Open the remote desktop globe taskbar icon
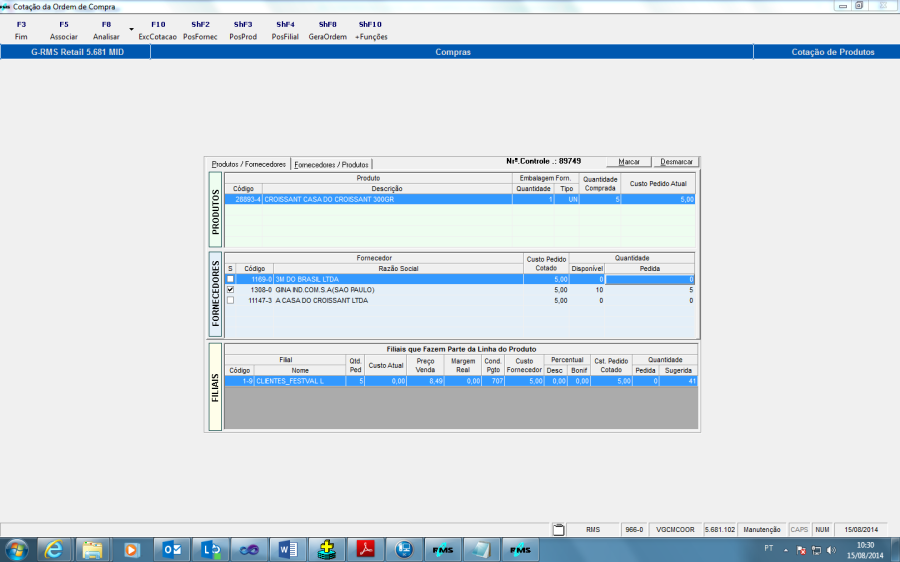900x562 pixels. 404,550
